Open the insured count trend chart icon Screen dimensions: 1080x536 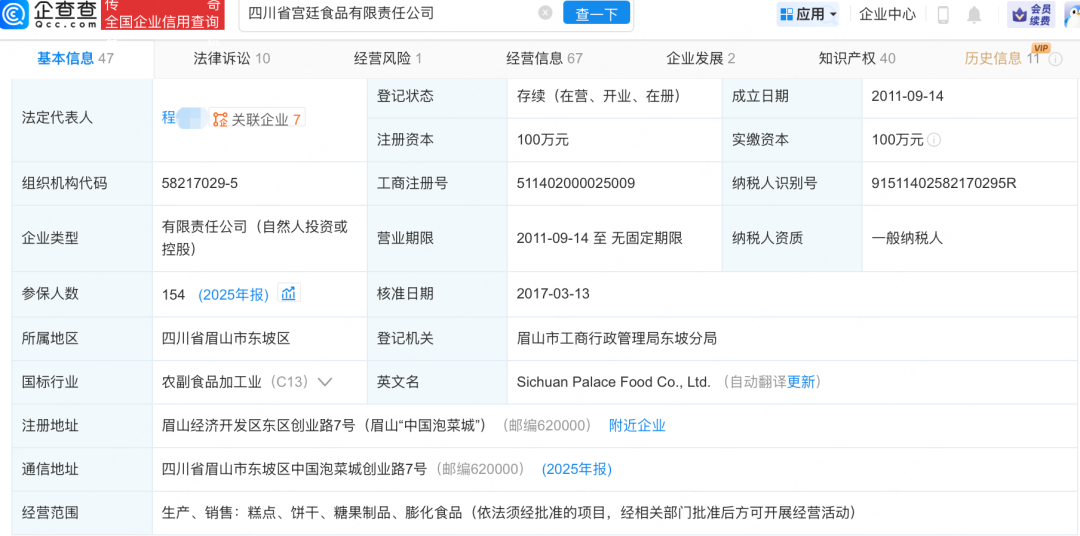tap(289, 293)
